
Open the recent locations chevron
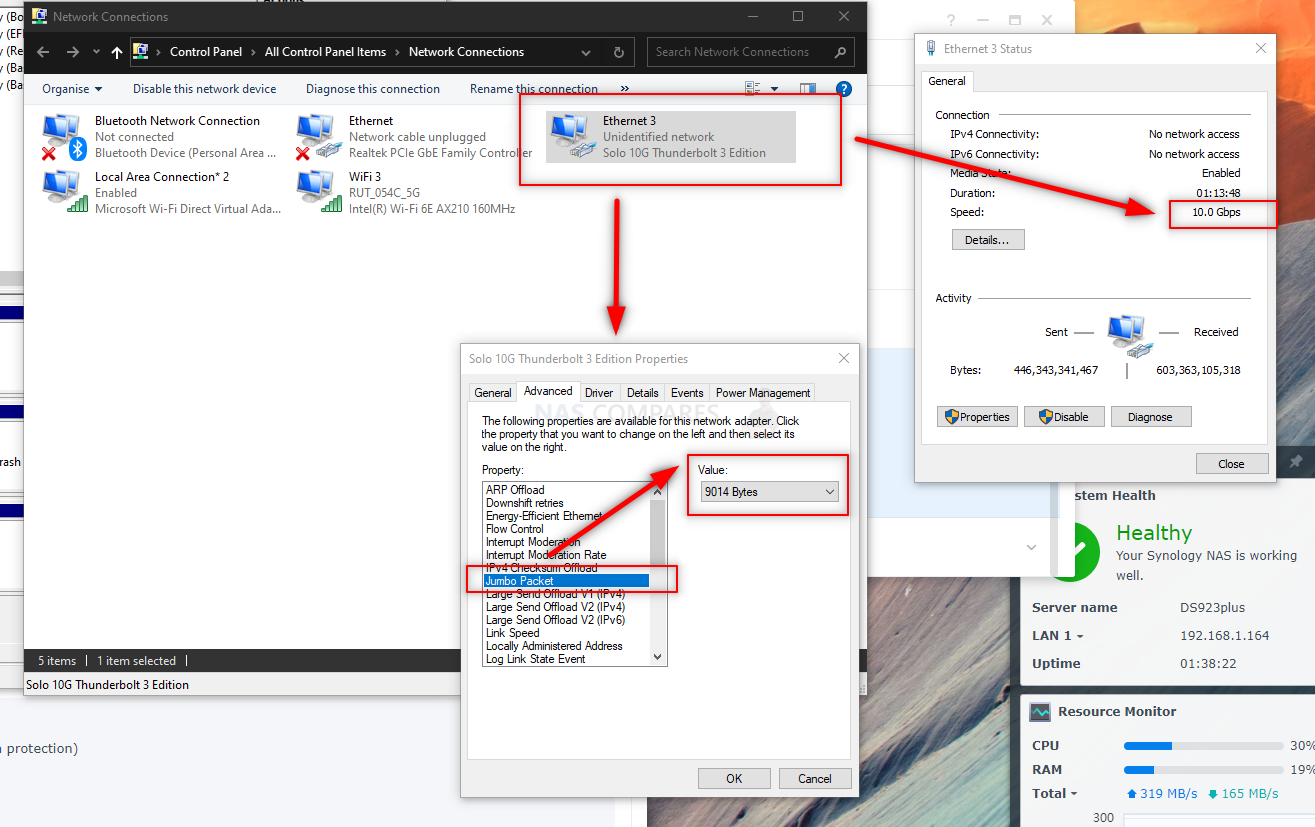[96, 52]
